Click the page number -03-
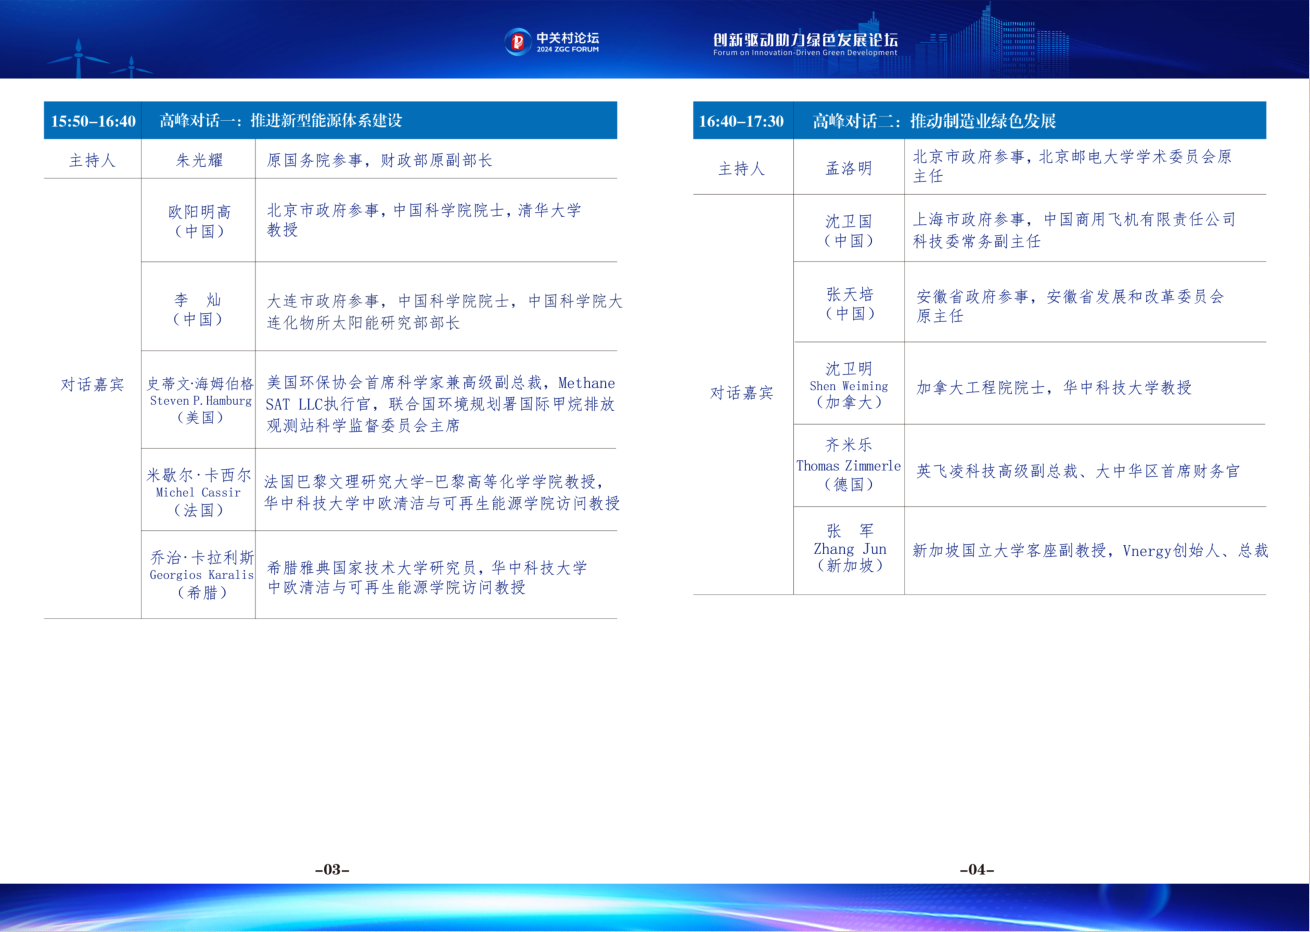 coord(332,870)
